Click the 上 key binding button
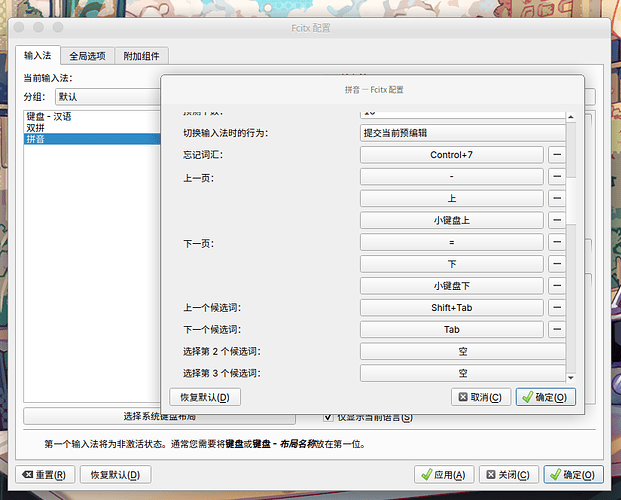 click(451, 198)
